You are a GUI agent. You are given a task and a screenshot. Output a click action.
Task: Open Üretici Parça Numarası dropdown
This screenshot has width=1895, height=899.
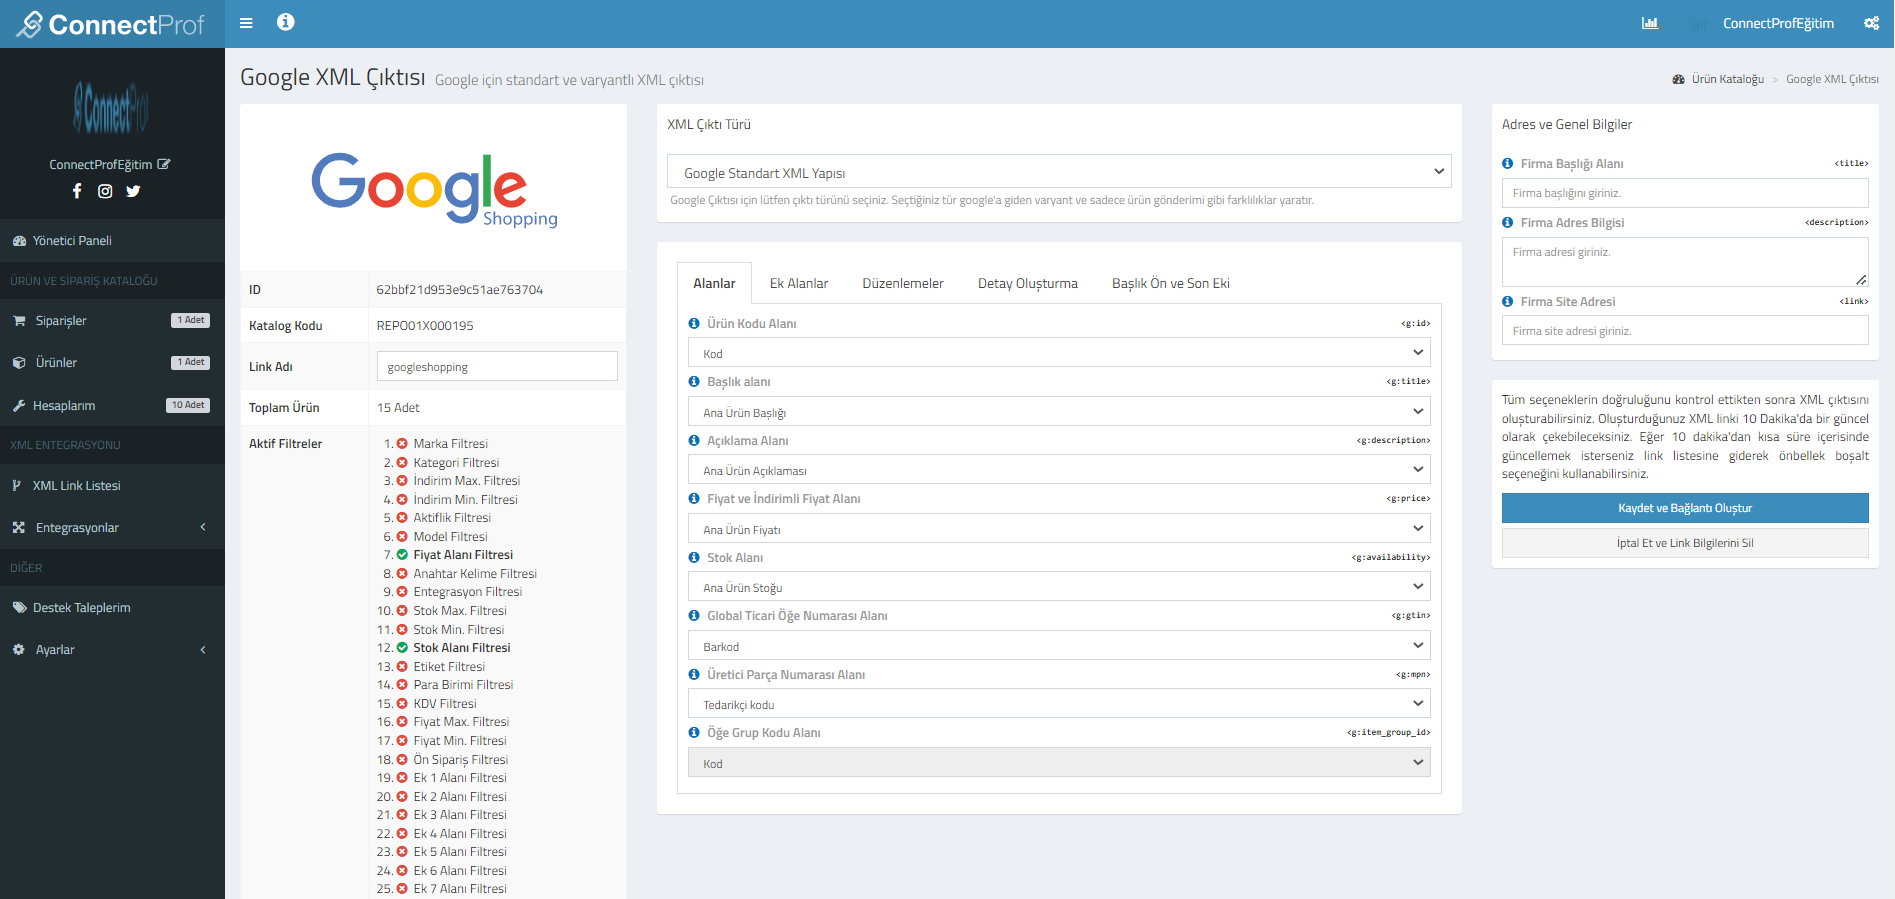[1059, 704]
